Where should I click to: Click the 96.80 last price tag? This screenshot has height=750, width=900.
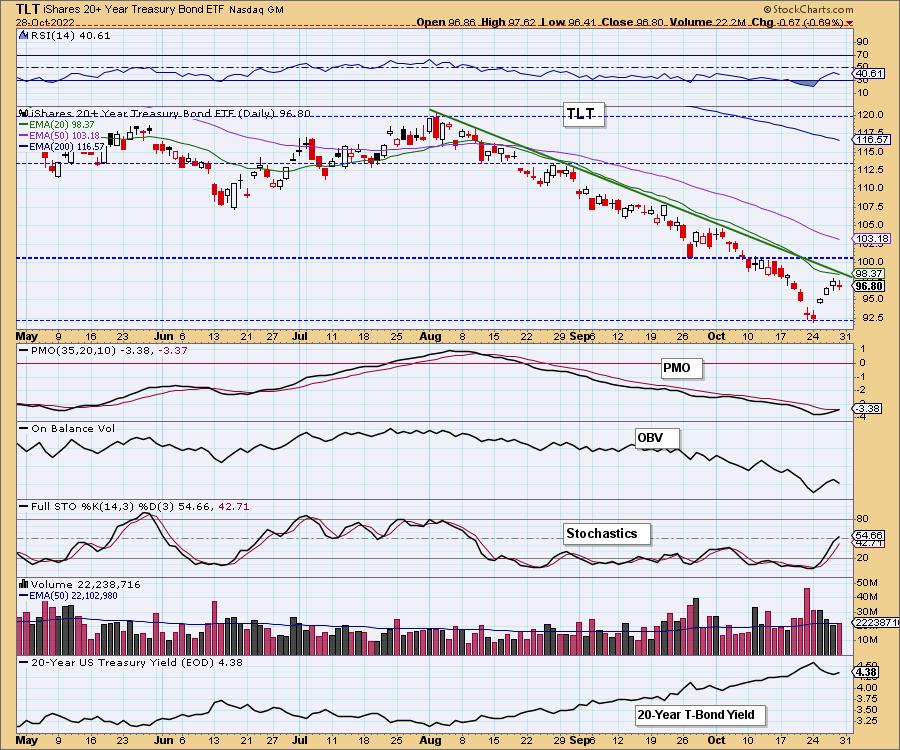pos(870,286)
